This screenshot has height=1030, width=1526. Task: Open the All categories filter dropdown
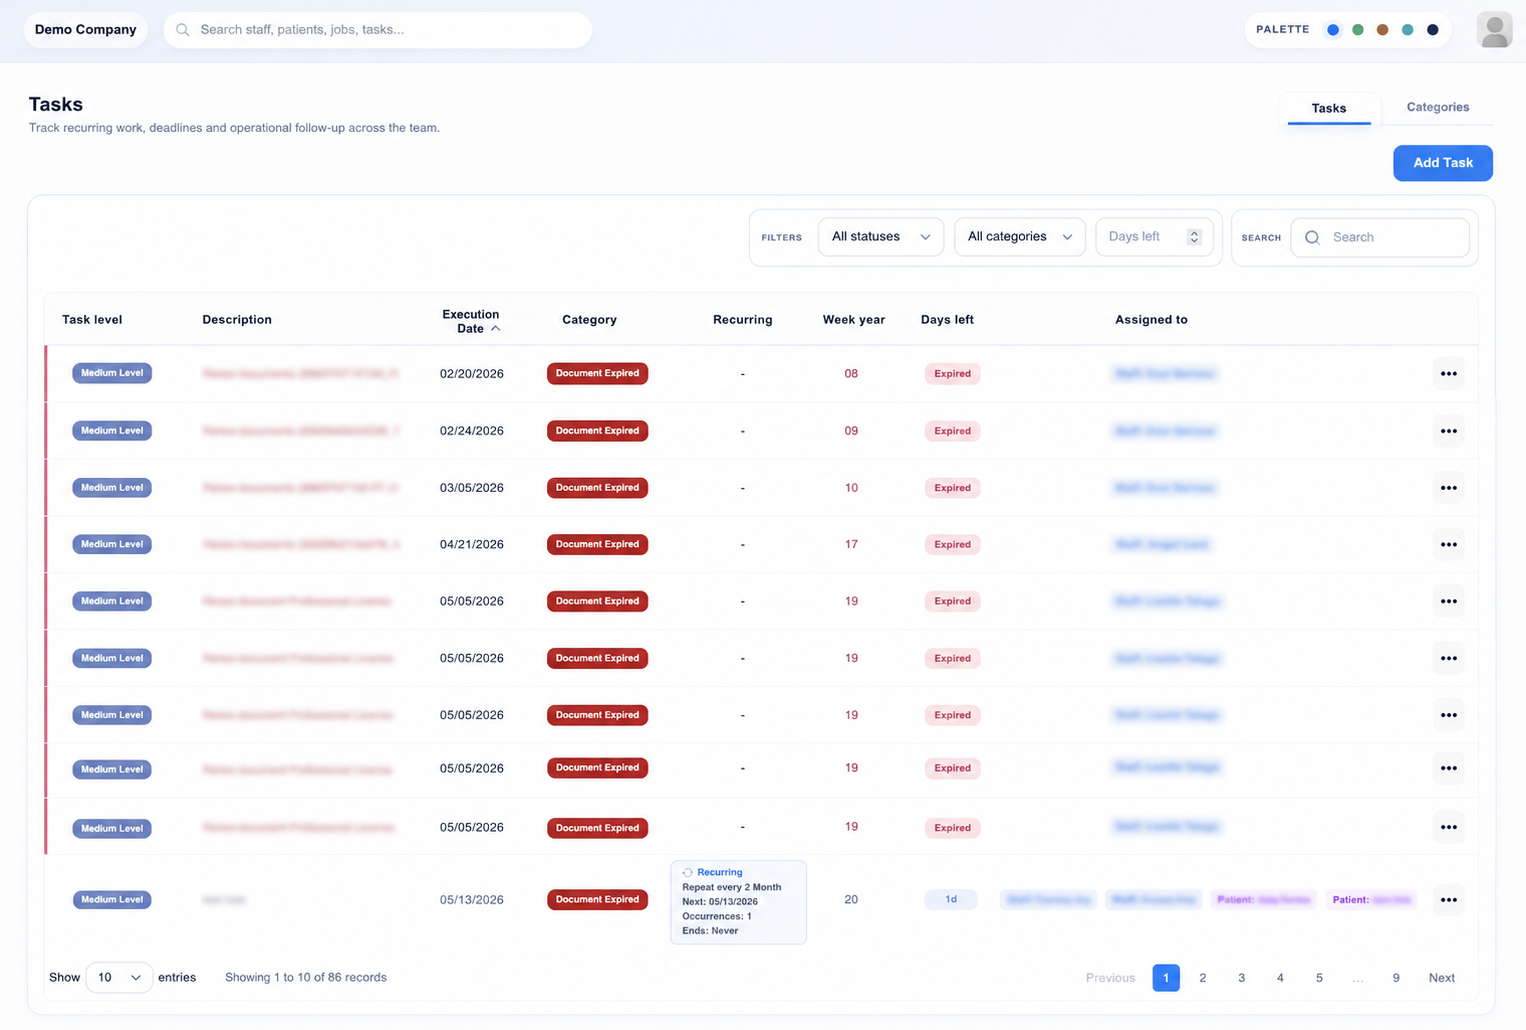pyautogui.click(x=1019, y=237)
